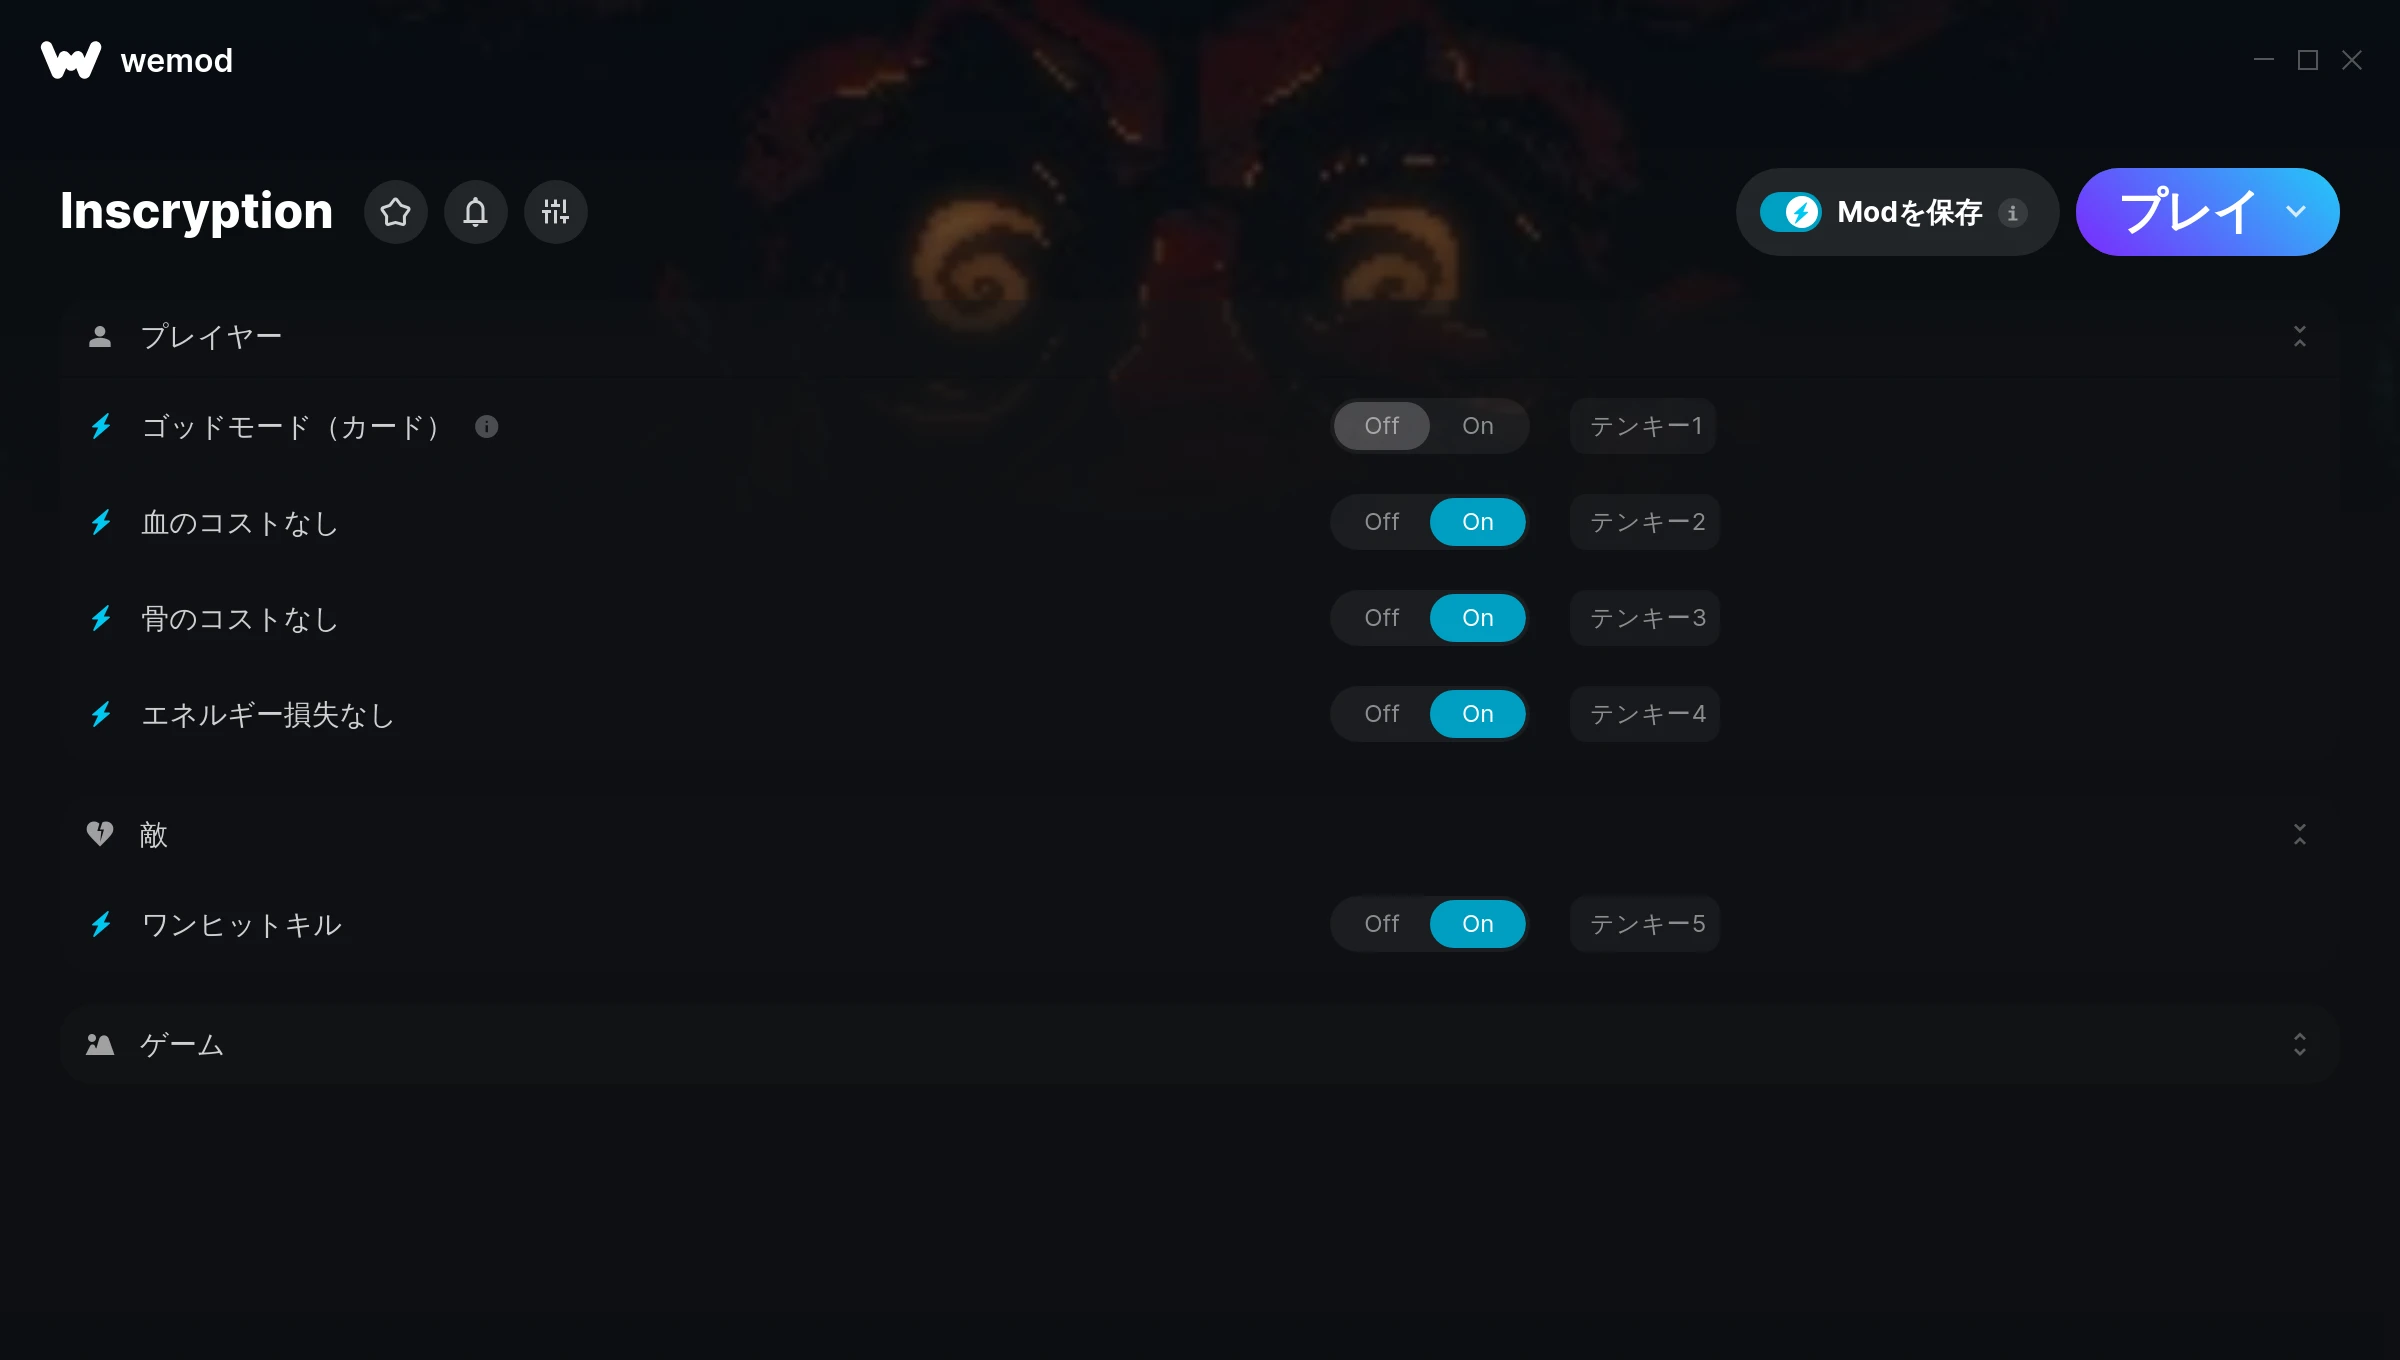Expand the ゲーム section

coord(2300,1044)
